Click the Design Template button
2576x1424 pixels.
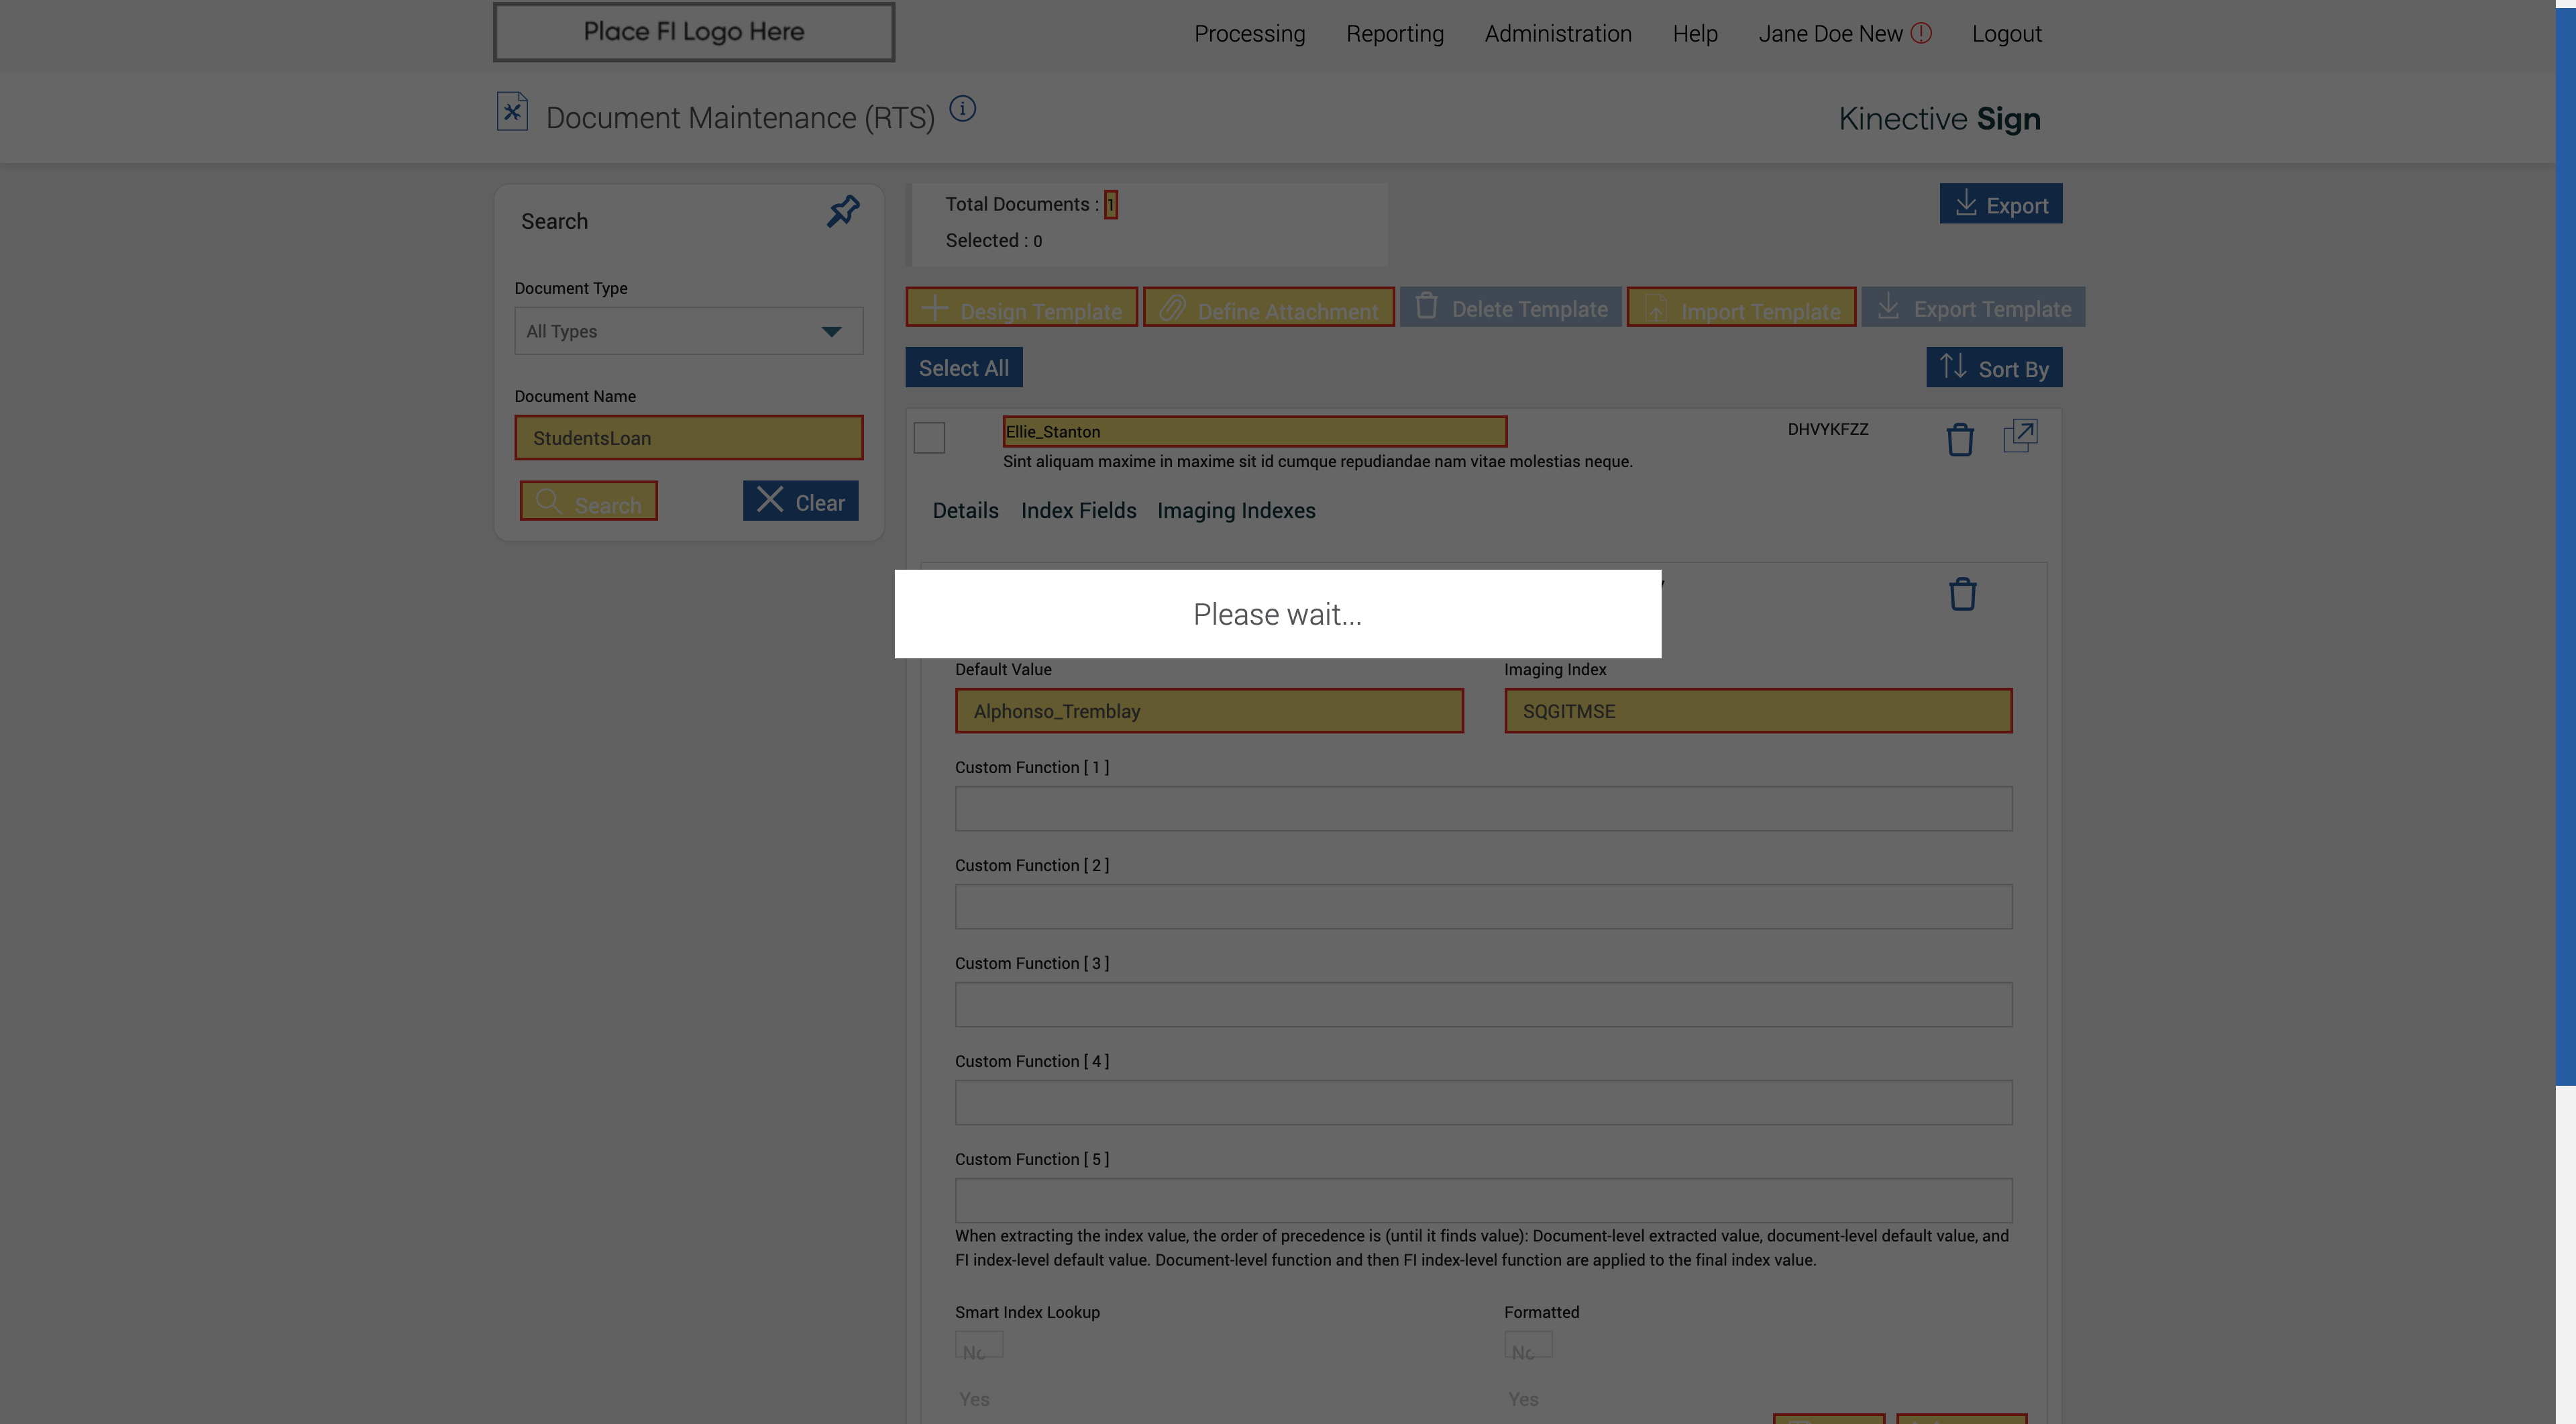1021,308
